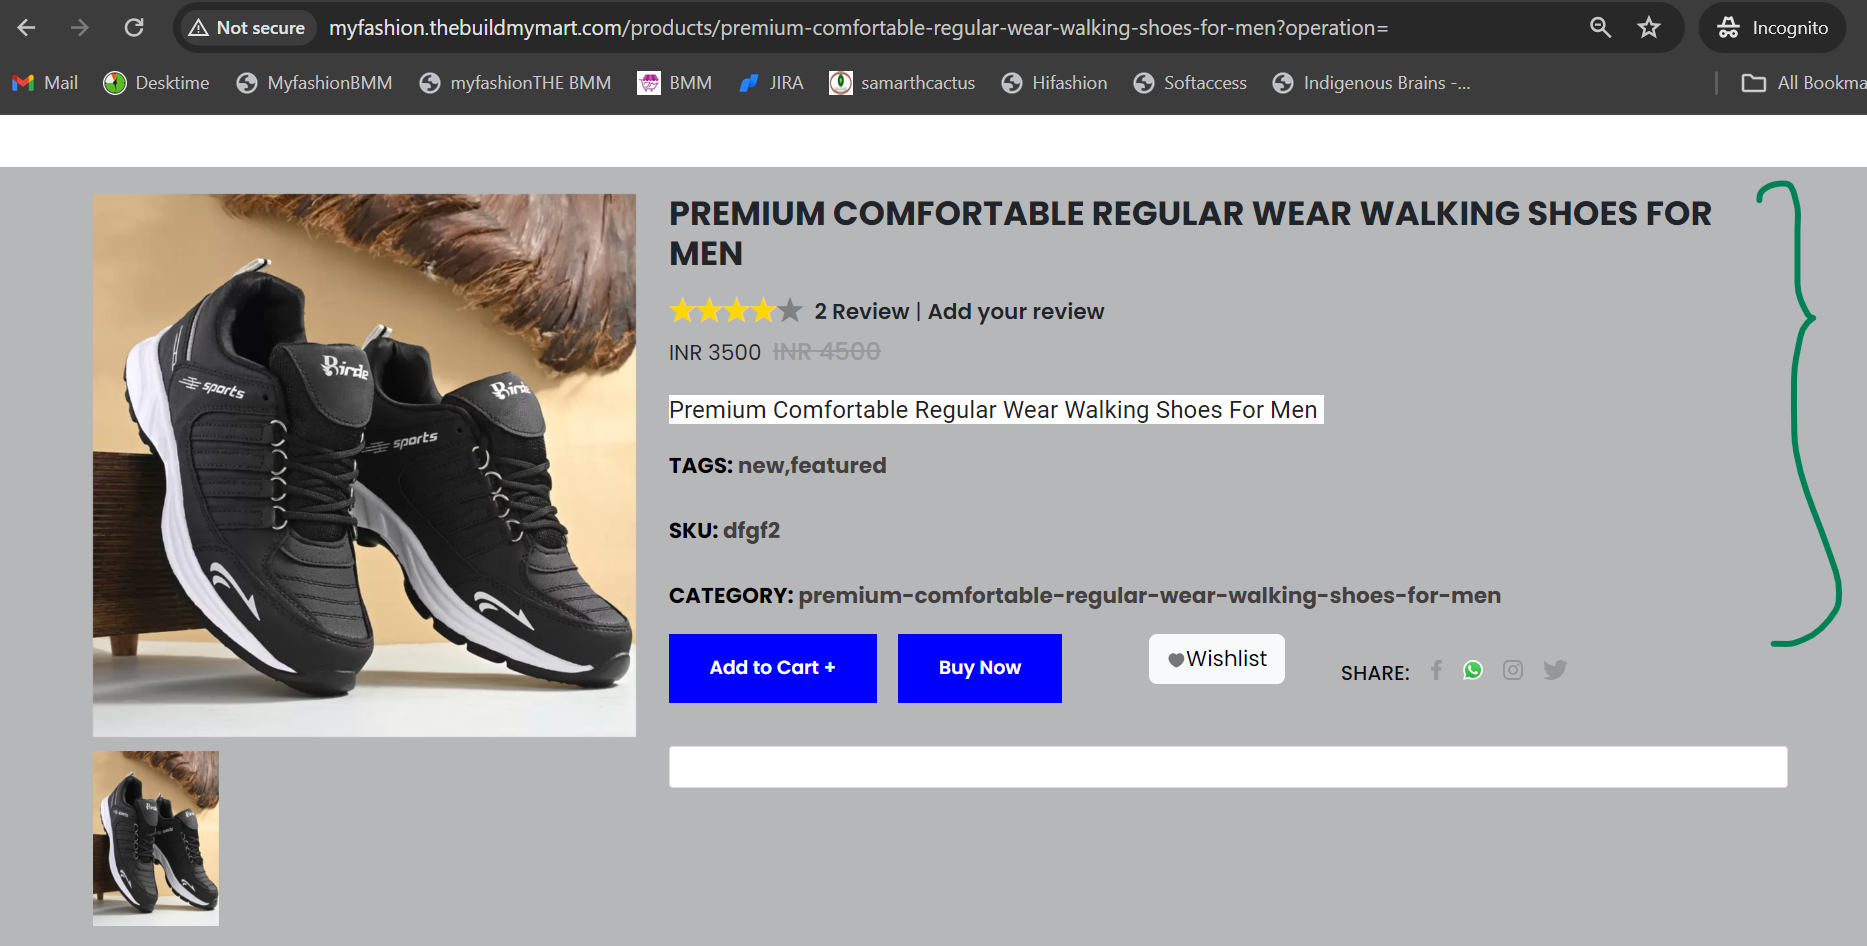This screenshot has height=946, width=1867.
Task: Open All Bookmarks folder
Action: pos(1803,83)
